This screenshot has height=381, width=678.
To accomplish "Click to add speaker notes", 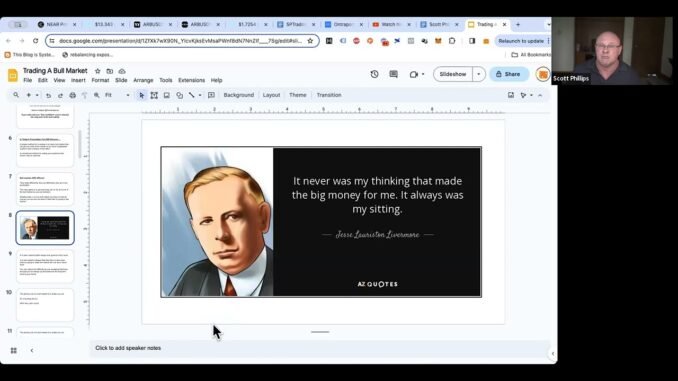I will 320,348.
